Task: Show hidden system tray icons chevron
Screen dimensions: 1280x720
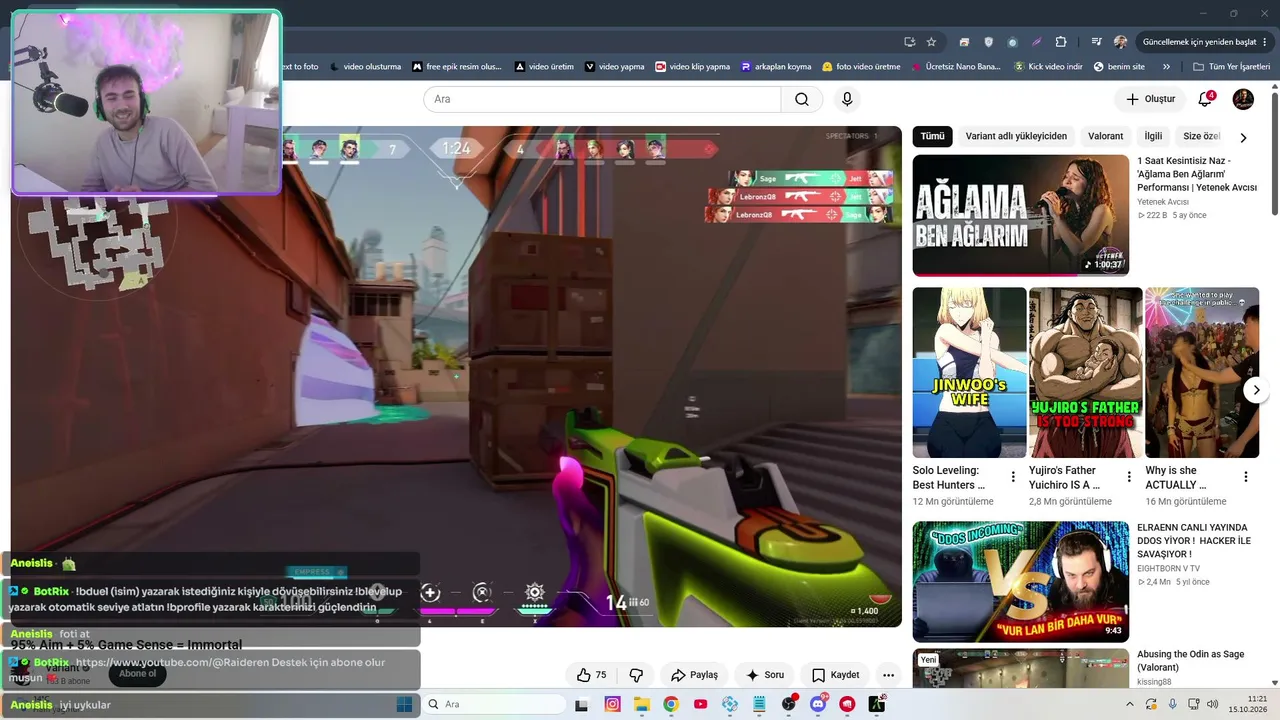Action: click(x=1130, y=704)
